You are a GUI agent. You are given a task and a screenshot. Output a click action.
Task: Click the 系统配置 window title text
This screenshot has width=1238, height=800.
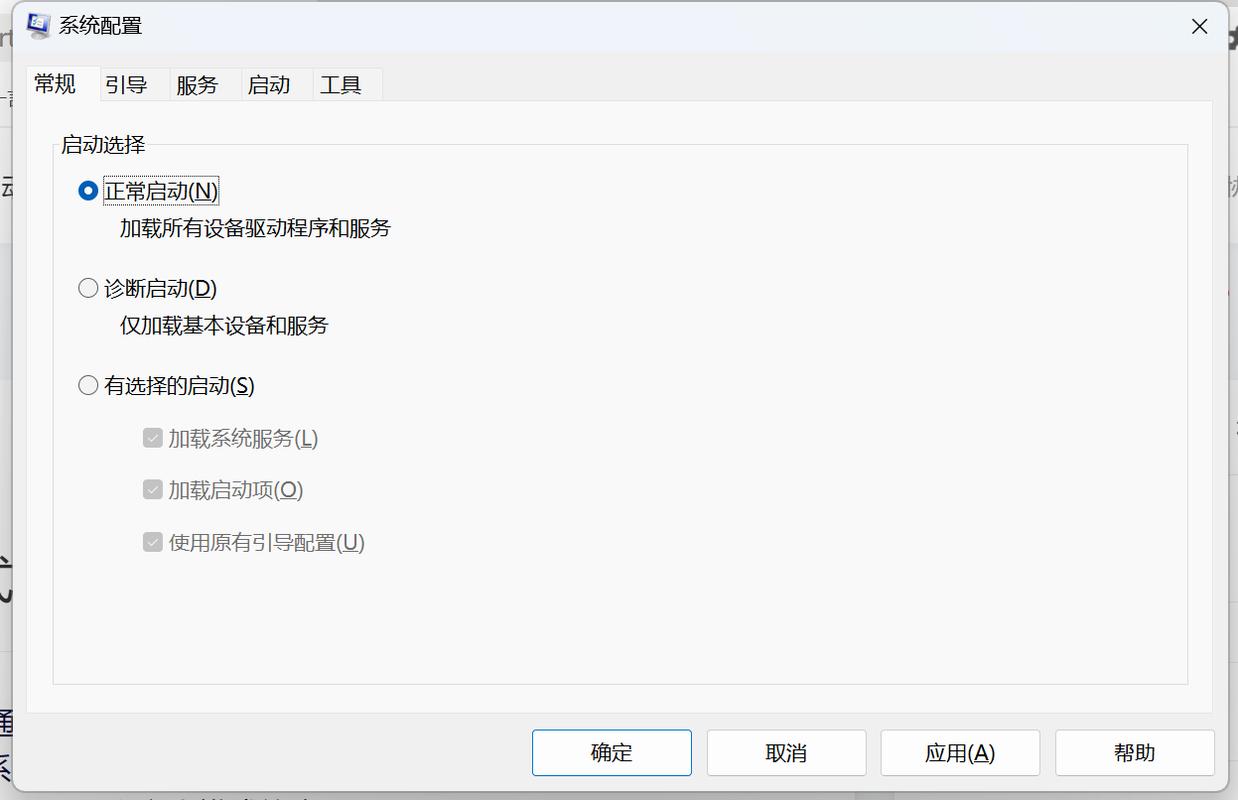click(100, 26)
